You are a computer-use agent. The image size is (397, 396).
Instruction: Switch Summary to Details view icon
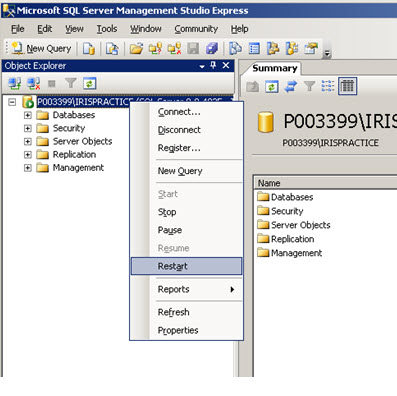pyautogui.click(x=347, y=86)
